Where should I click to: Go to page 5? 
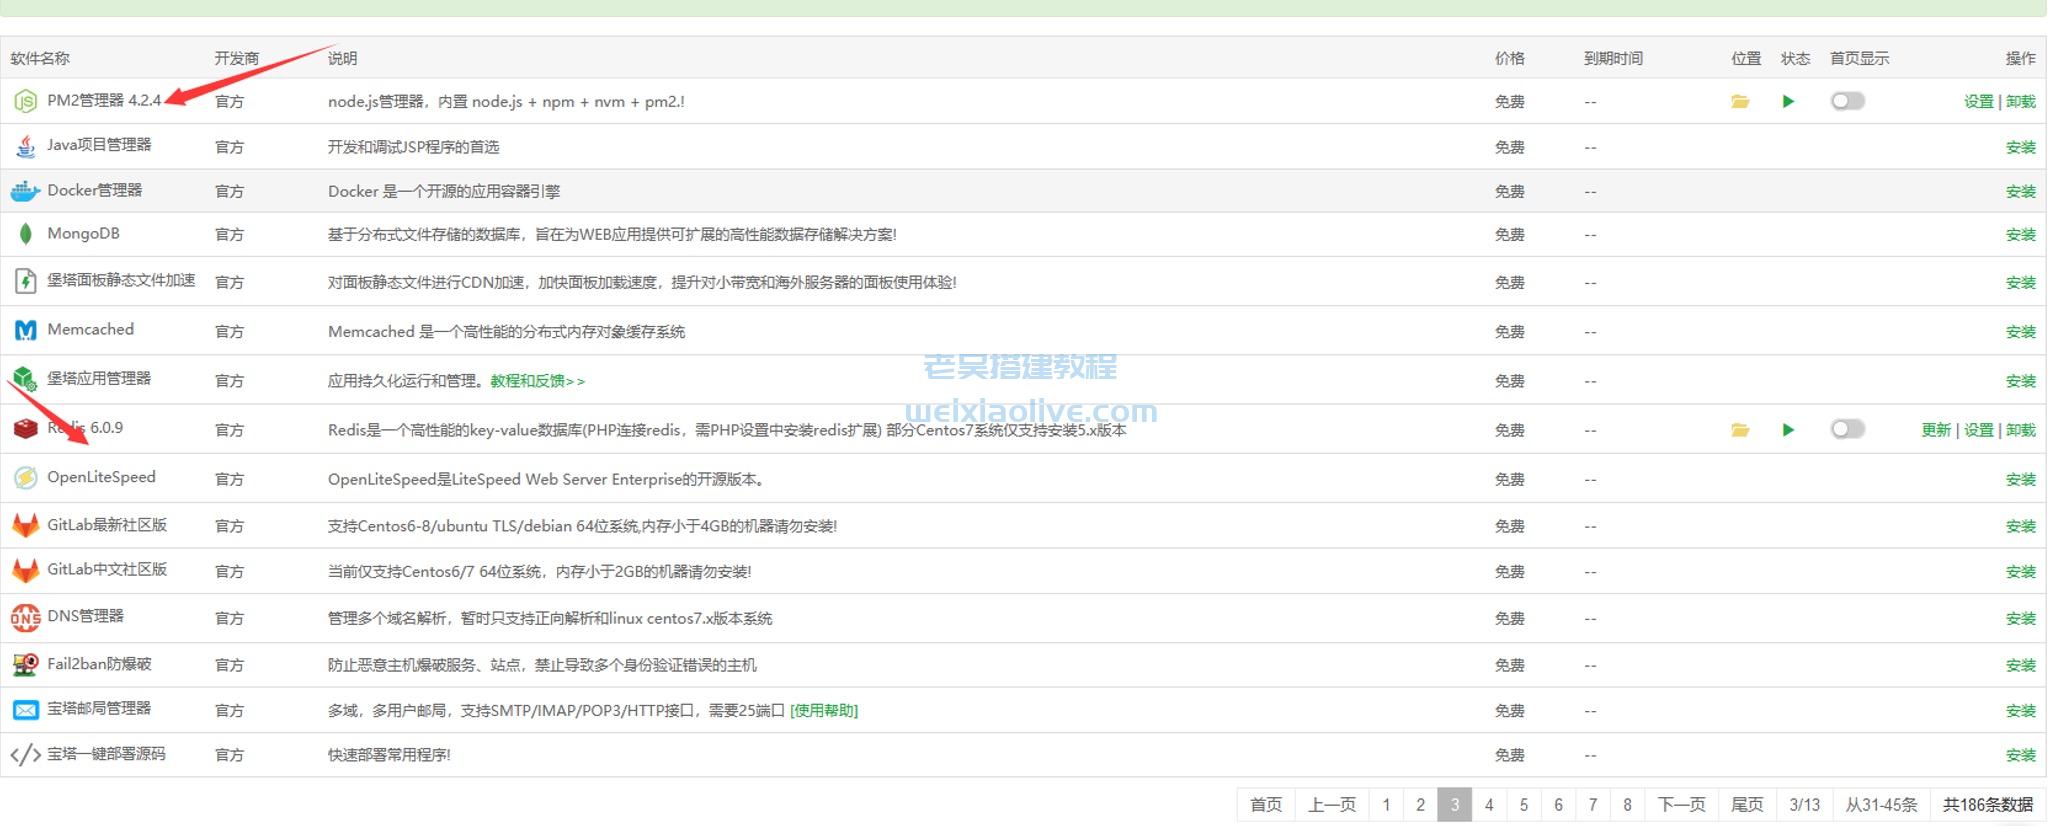pos(1524,804)
